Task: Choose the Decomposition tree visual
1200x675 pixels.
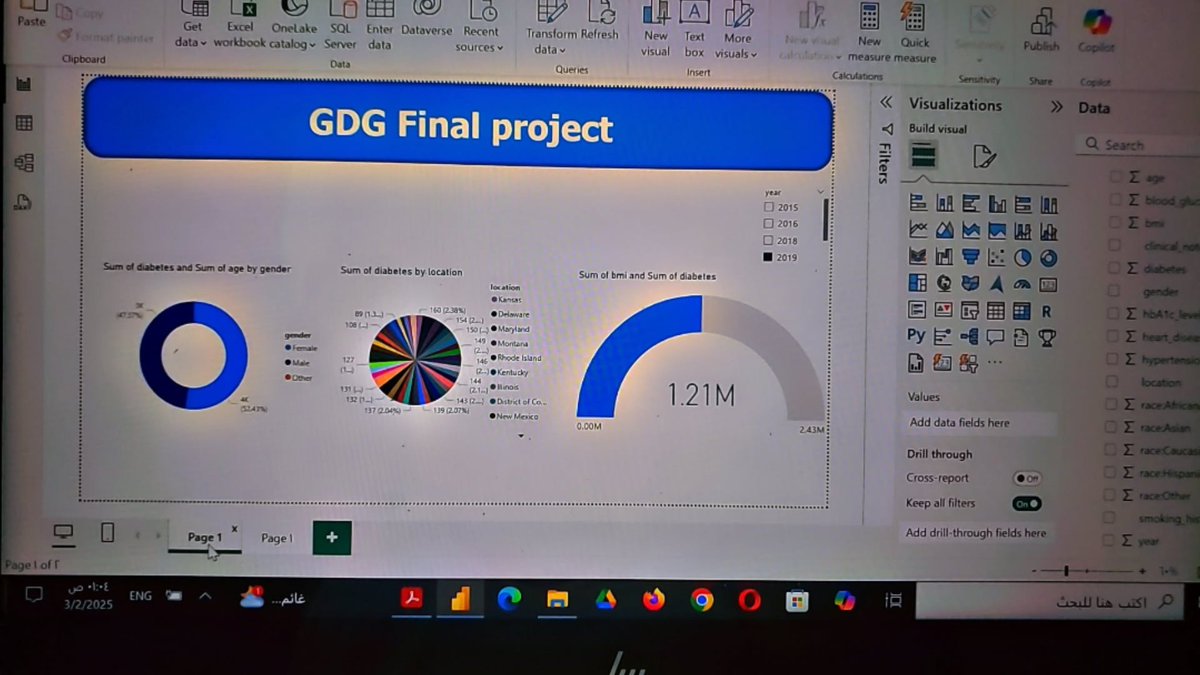Action: 971,337
